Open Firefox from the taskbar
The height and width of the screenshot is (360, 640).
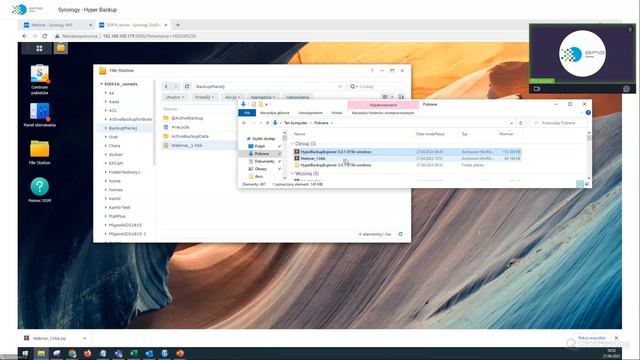87,353
